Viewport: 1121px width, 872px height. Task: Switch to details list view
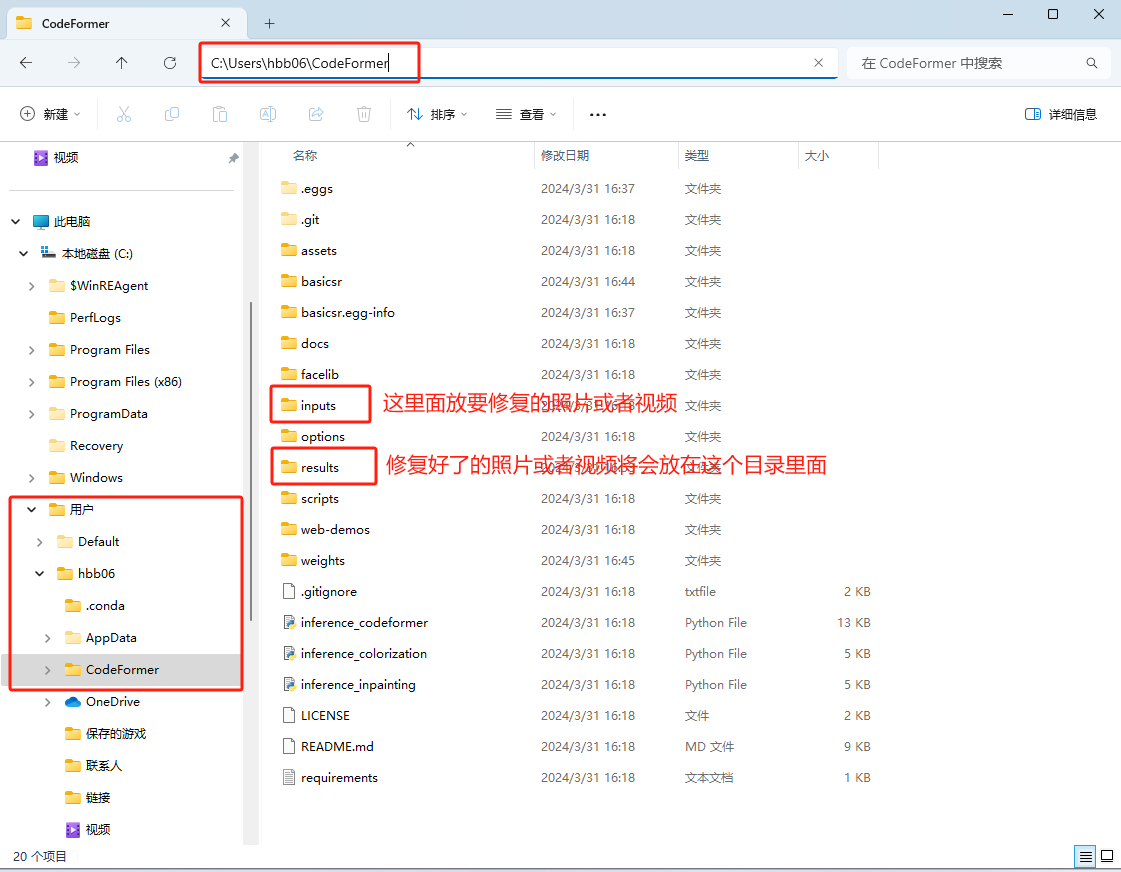(x=1085, y=856)
